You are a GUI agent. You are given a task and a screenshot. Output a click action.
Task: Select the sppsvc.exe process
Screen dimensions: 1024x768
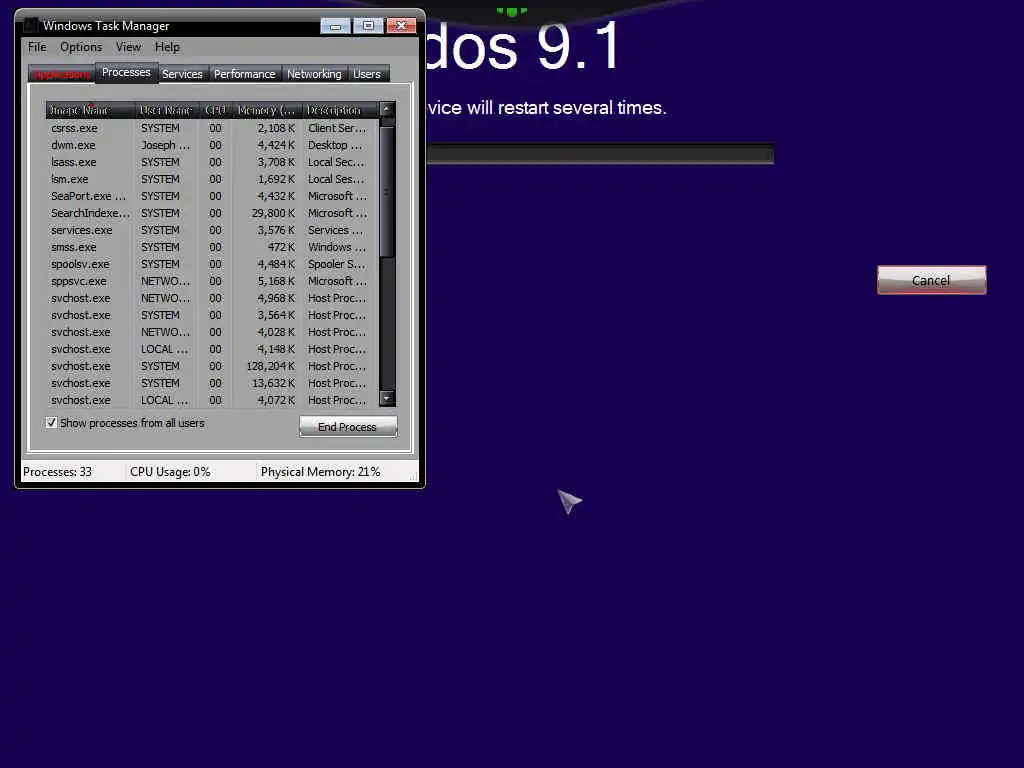pos(212,281)
